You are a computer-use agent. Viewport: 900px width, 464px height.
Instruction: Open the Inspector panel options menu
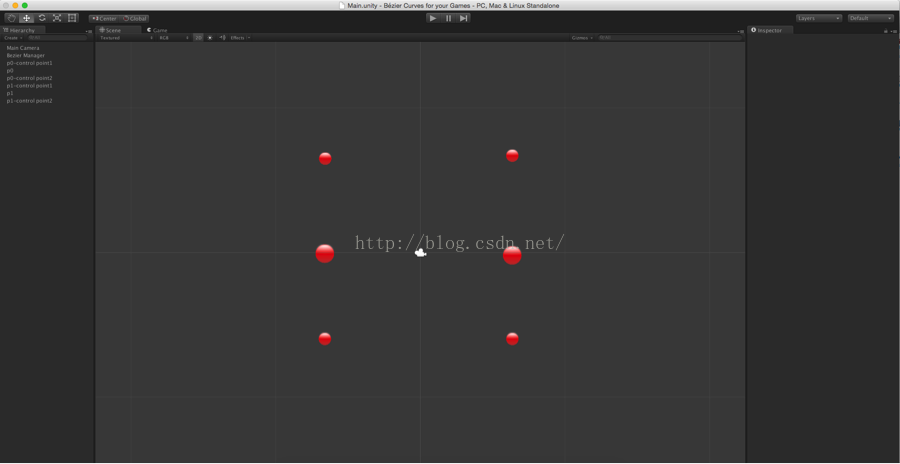click(x=894, y=31)
